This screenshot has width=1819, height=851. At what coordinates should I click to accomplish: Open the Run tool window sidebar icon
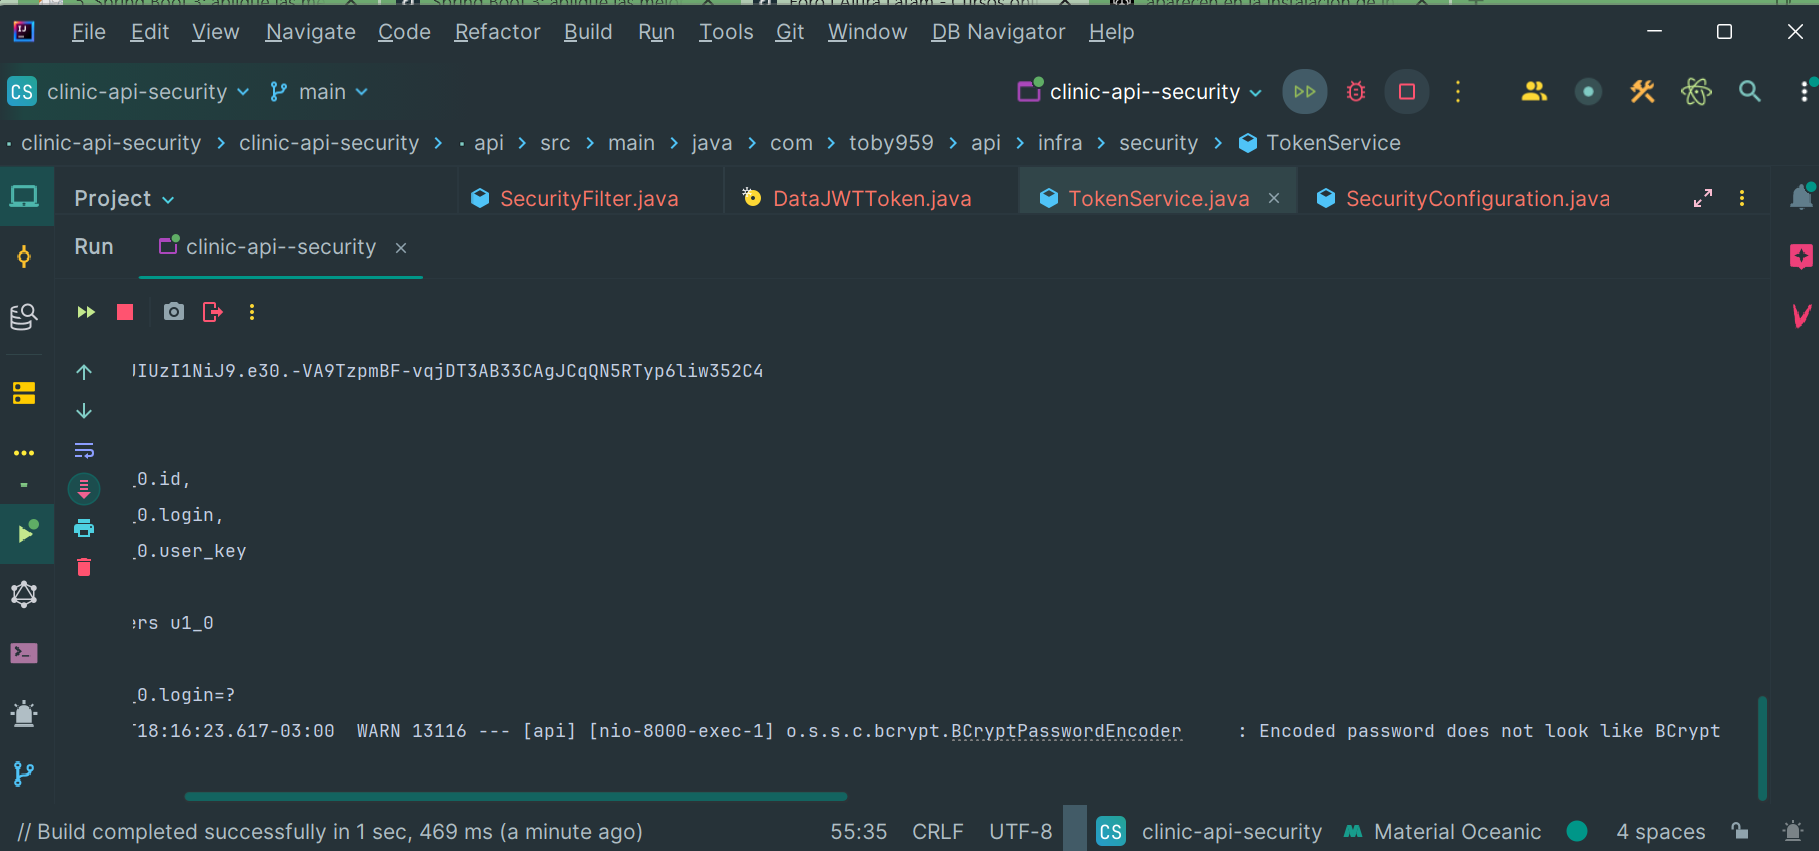point(26,533)
